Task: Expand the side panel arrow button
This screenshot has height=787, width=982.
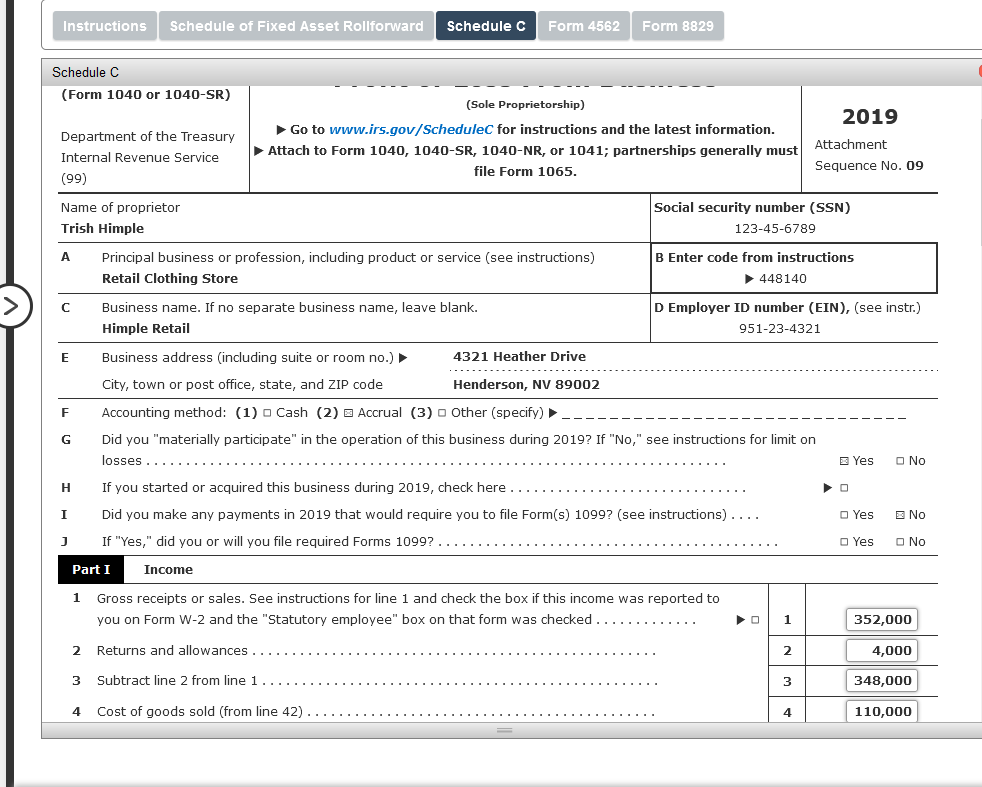Action: click(x=12, y=306)
